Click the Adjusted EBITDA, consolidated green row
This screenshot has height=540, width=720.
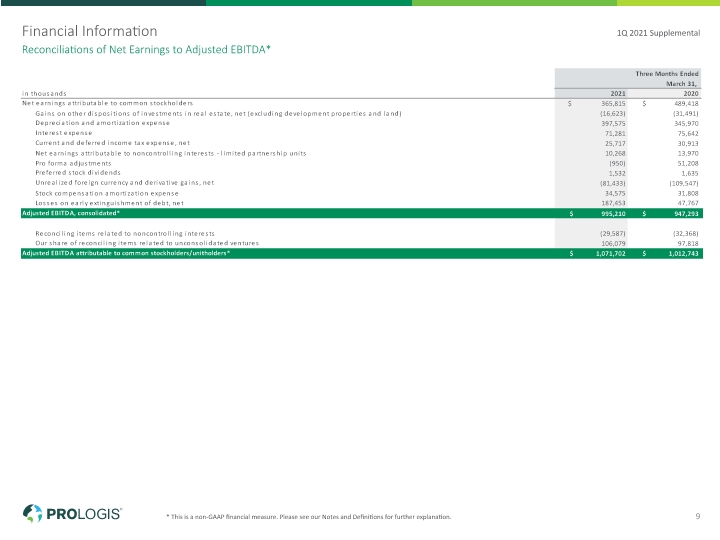click(361, 213)
